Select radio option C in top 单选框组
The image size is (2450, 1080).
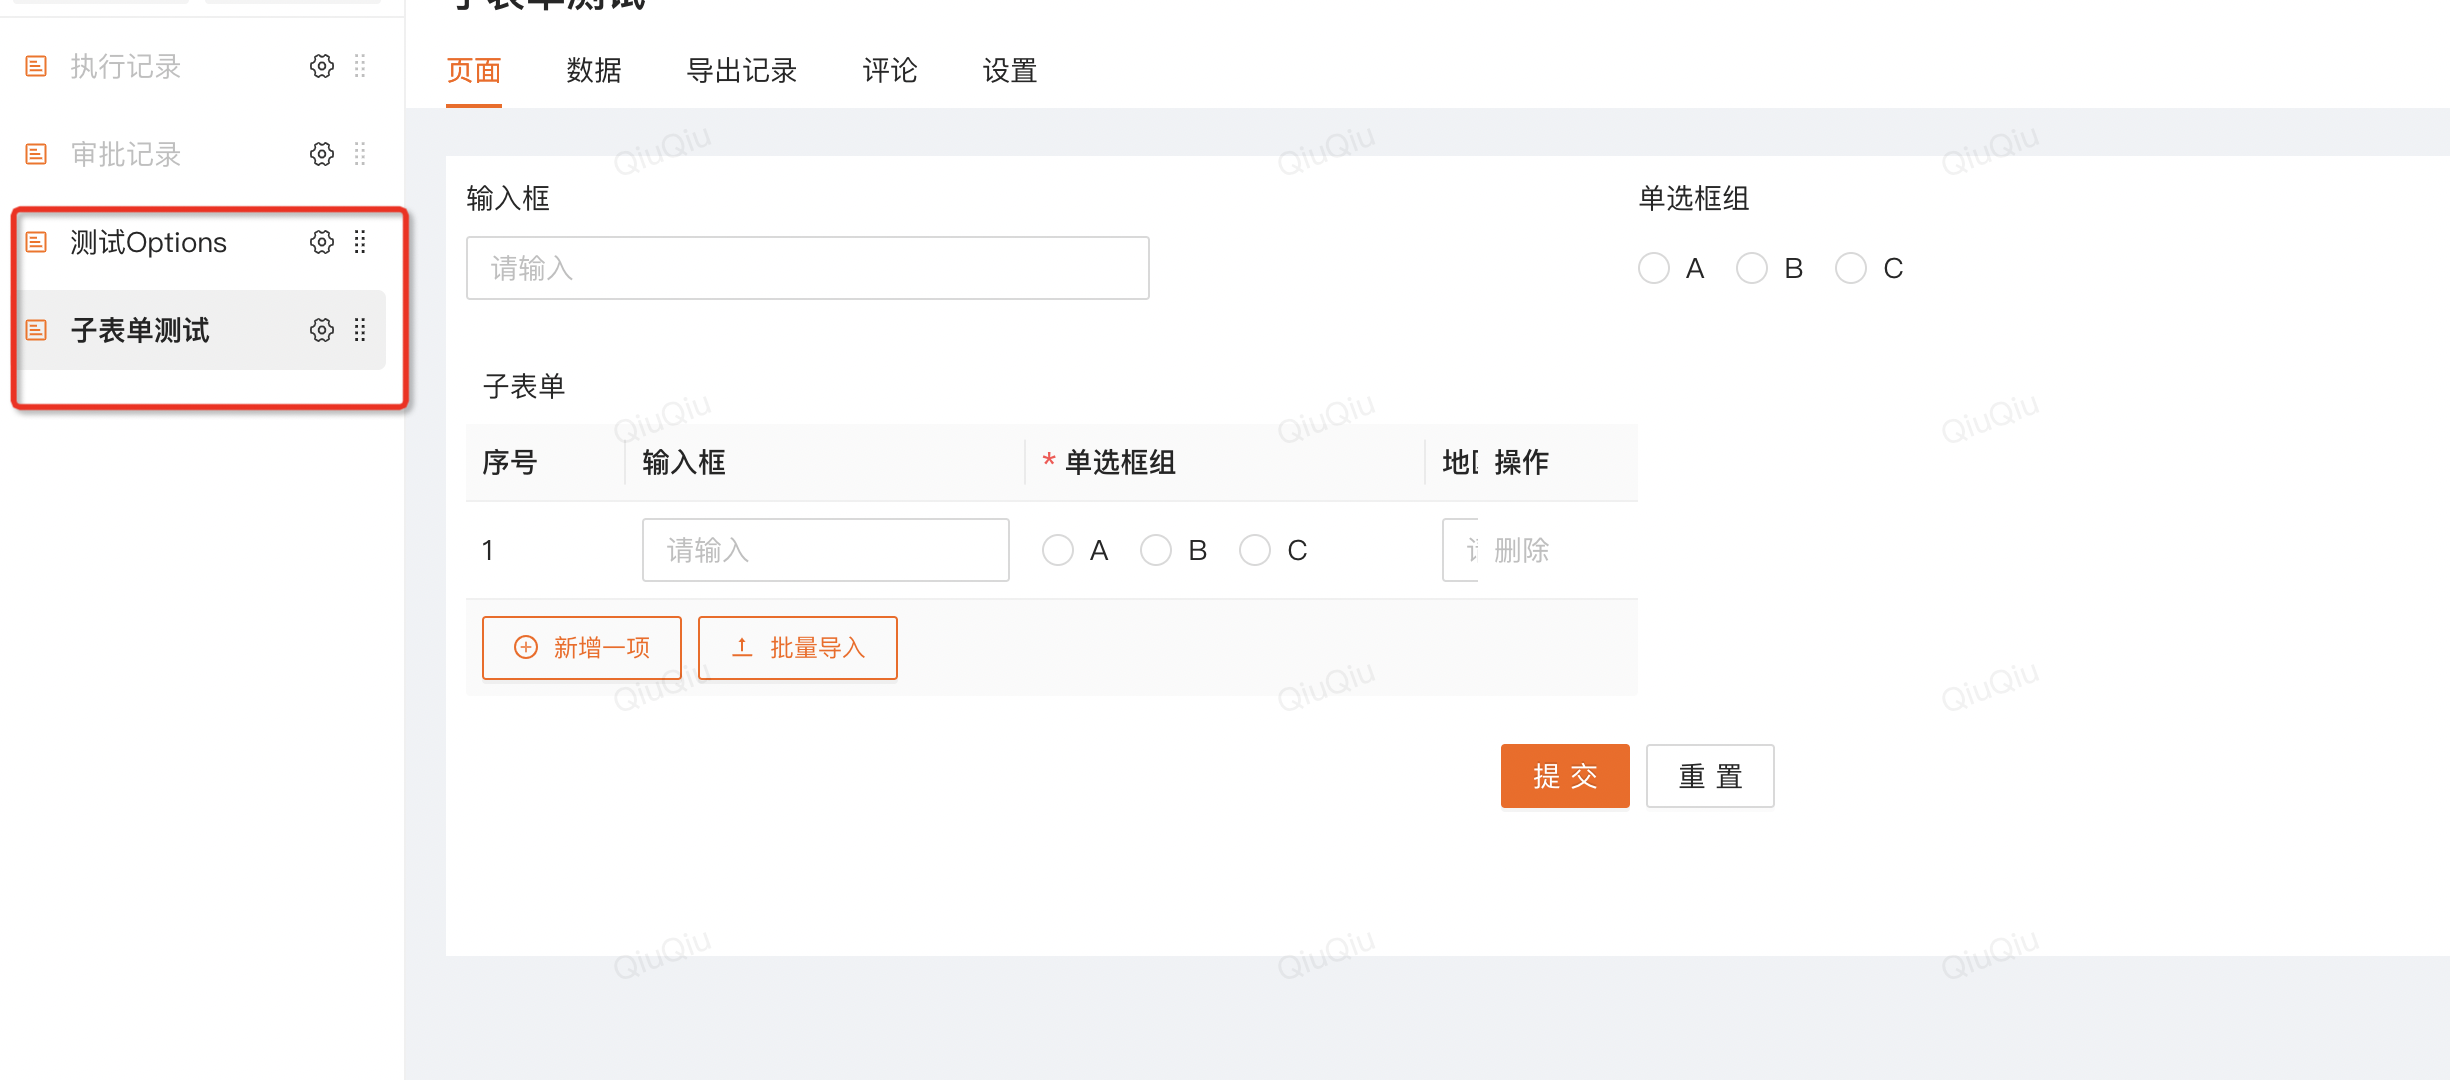pyautogui.click(x=1851, y=268)
